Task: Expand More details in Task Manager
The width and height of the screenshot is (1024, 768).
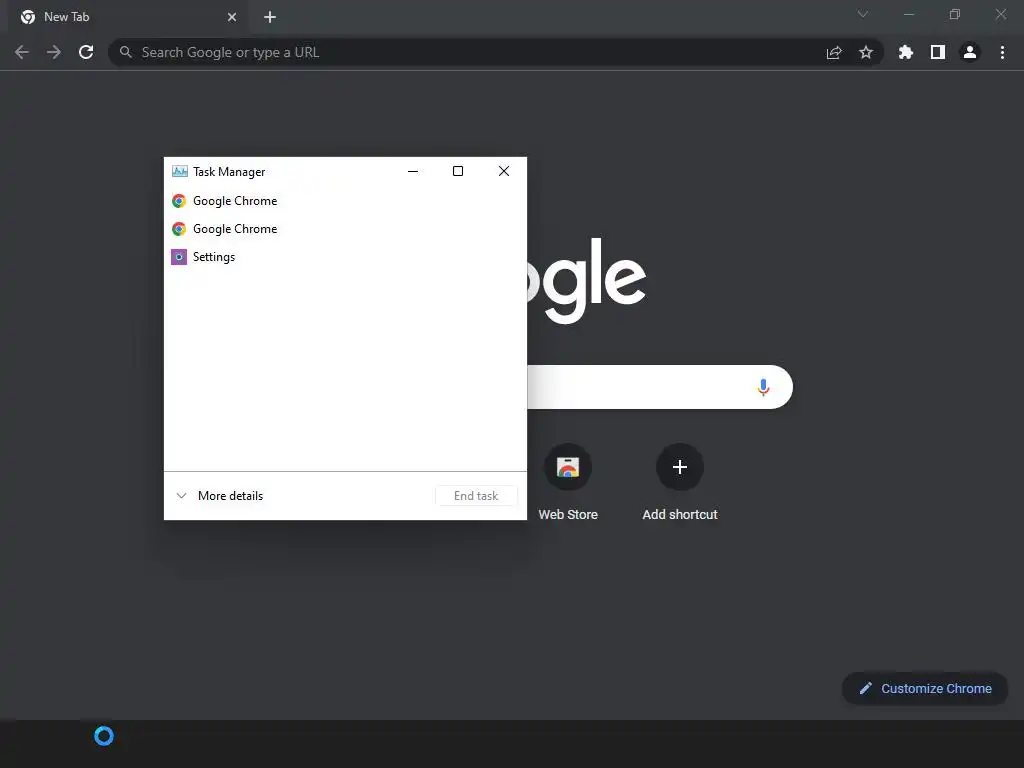Action: [x=219, y=496]
